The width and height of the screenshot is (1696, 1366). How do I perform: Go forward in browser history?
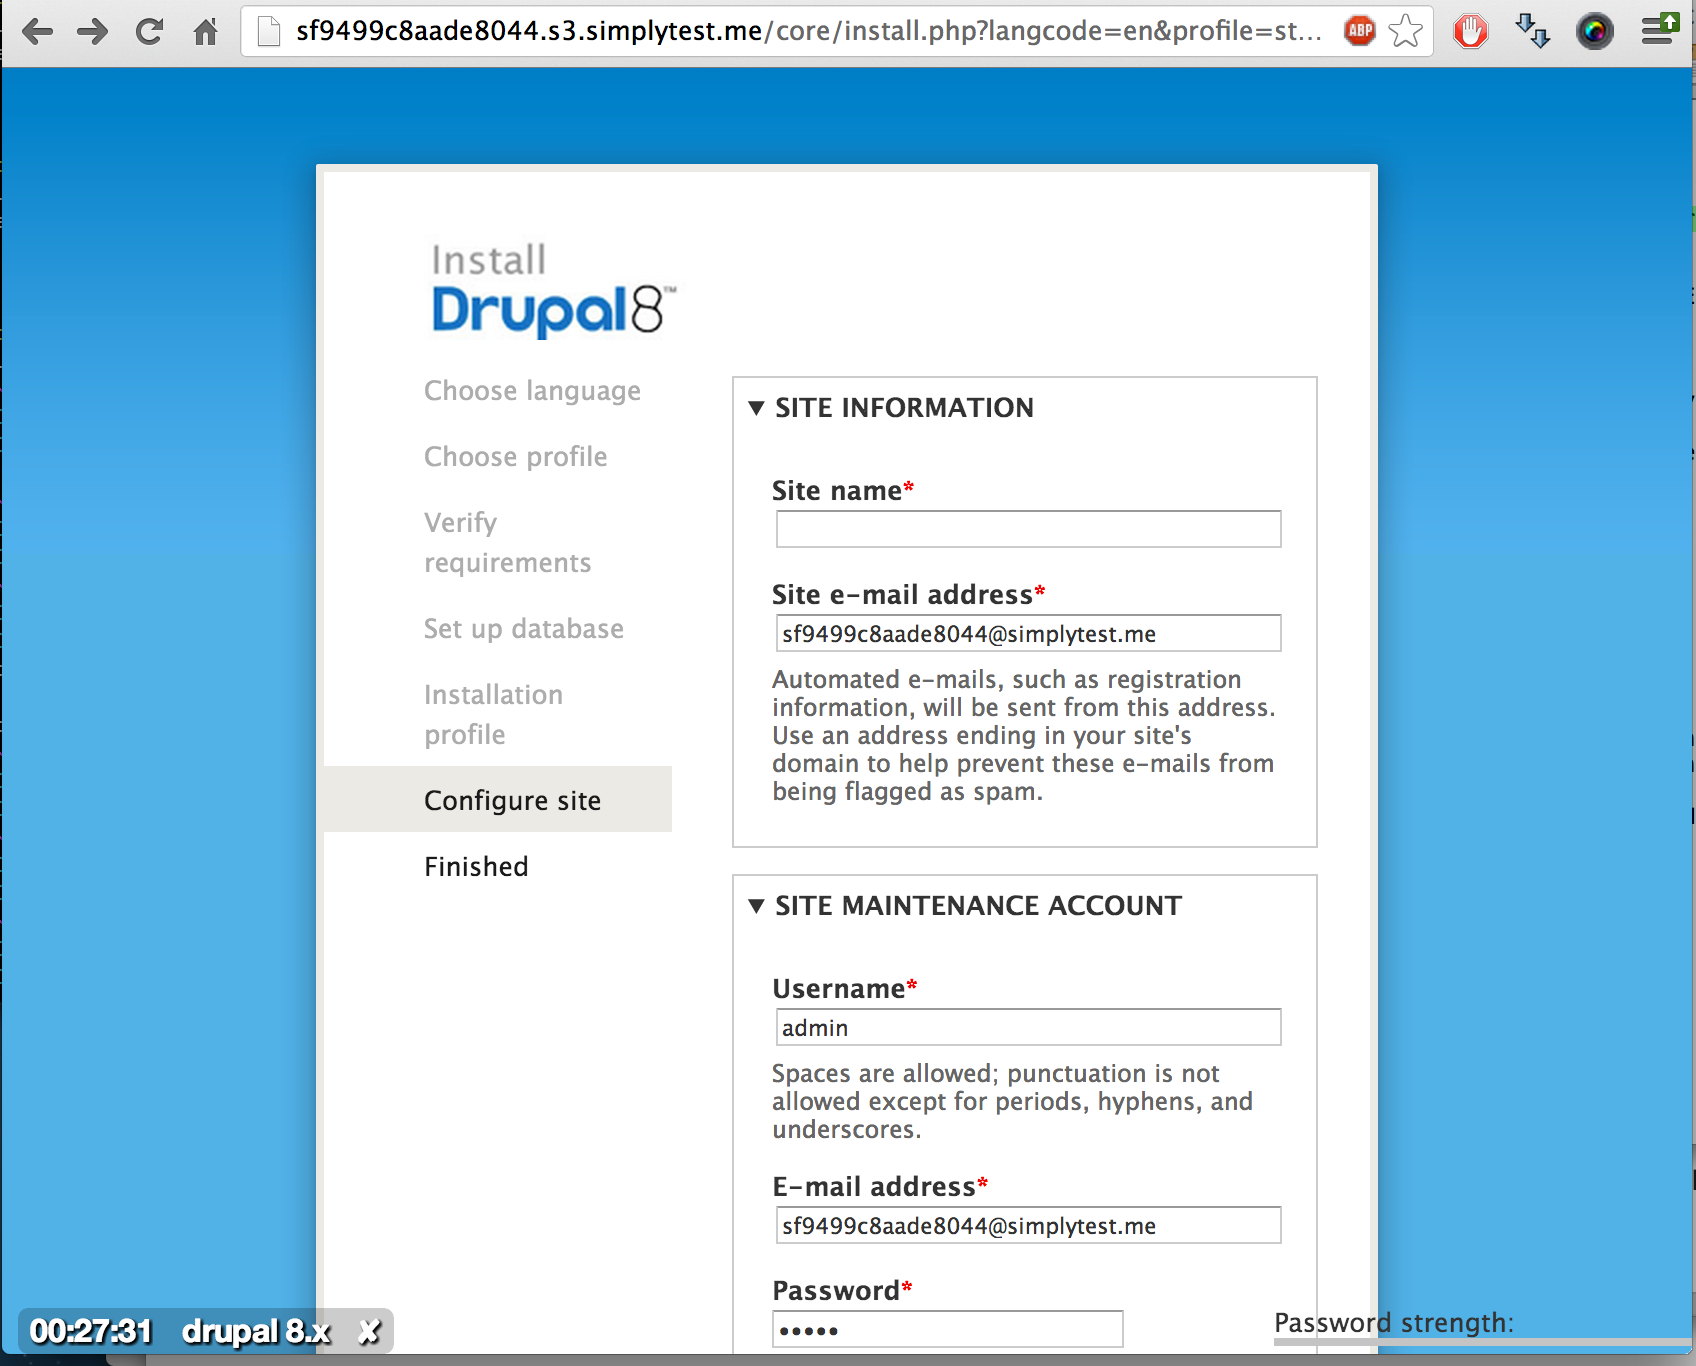point(93,32)
